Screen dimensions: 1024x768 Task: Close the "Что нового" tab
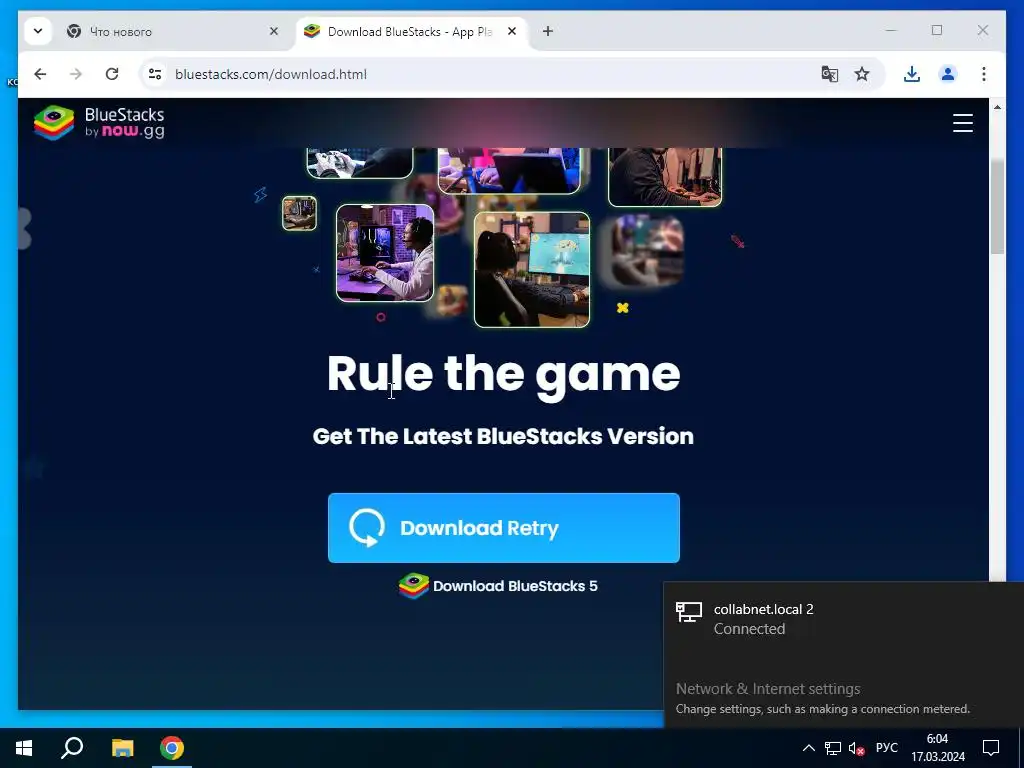click(x=274, y=31)
